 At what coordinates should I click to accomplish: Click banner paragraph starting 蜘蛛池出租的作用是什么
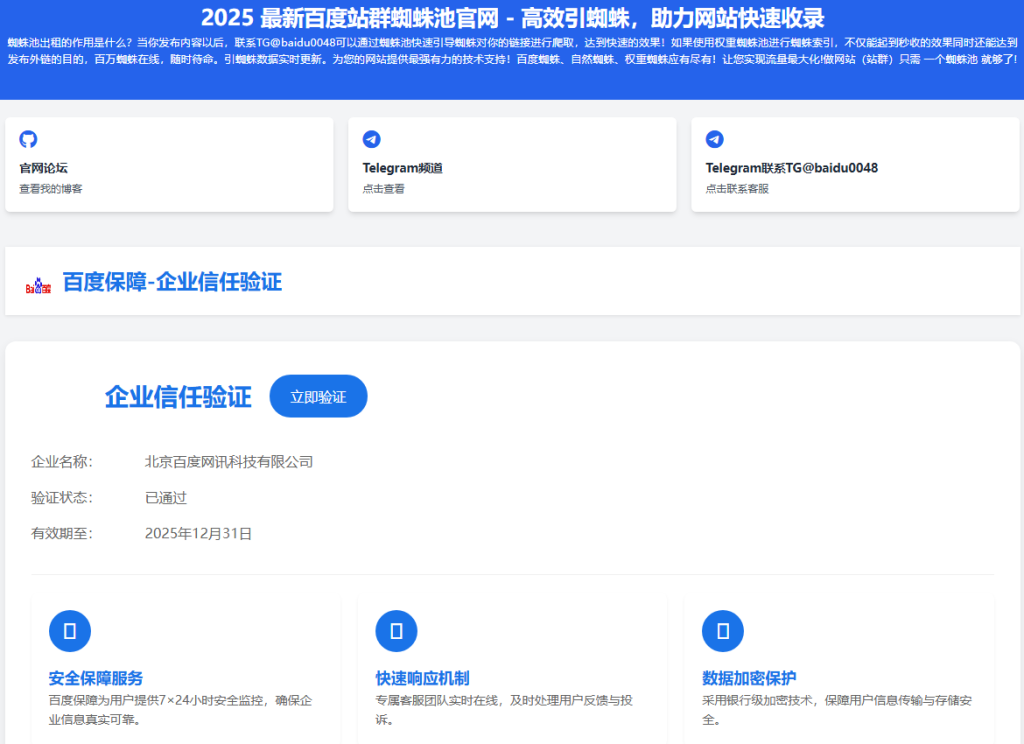click(512, 51)
